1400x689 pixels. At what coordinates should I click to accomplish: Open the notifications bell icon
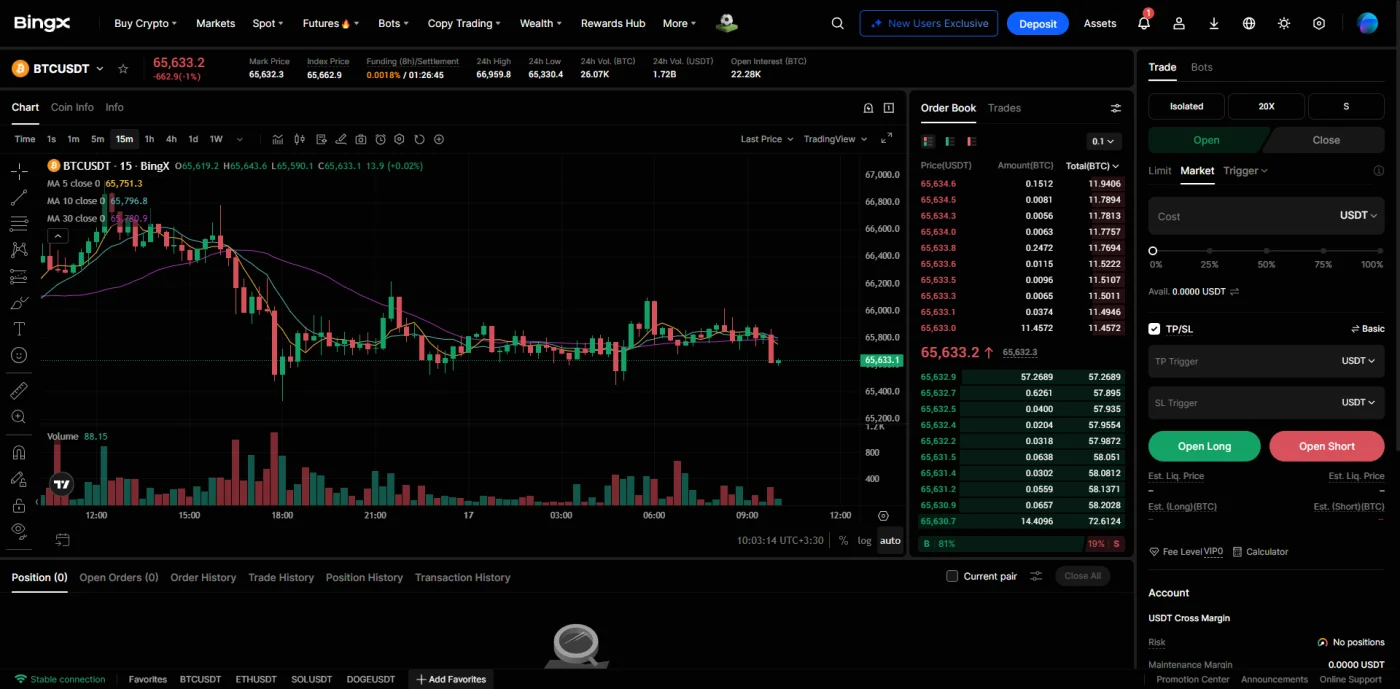point(1144,23)
